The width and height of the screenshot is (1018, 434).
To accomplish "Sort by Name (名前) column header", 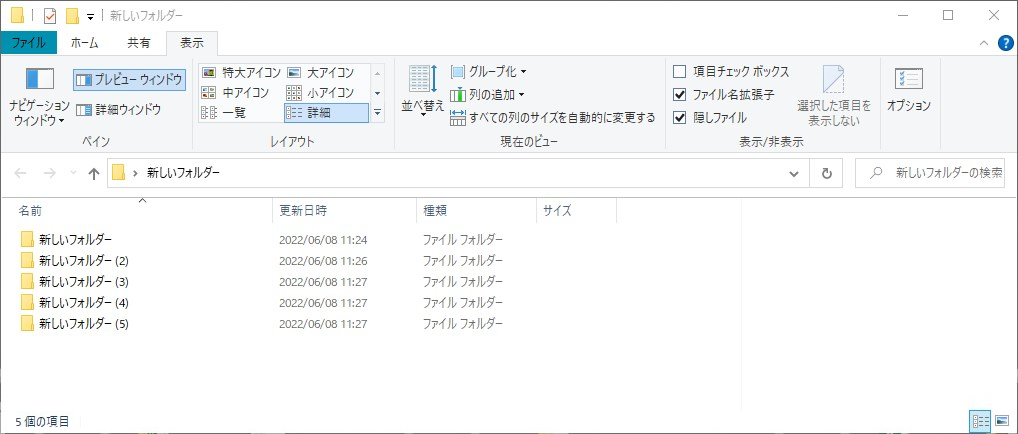I will point(143,211).
